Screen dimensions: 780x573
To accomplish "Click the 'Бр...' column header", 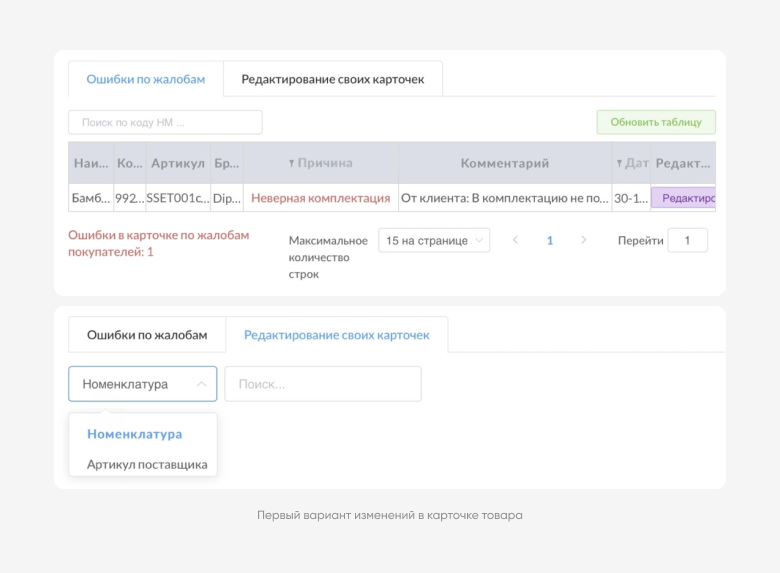I will point(227,163).
